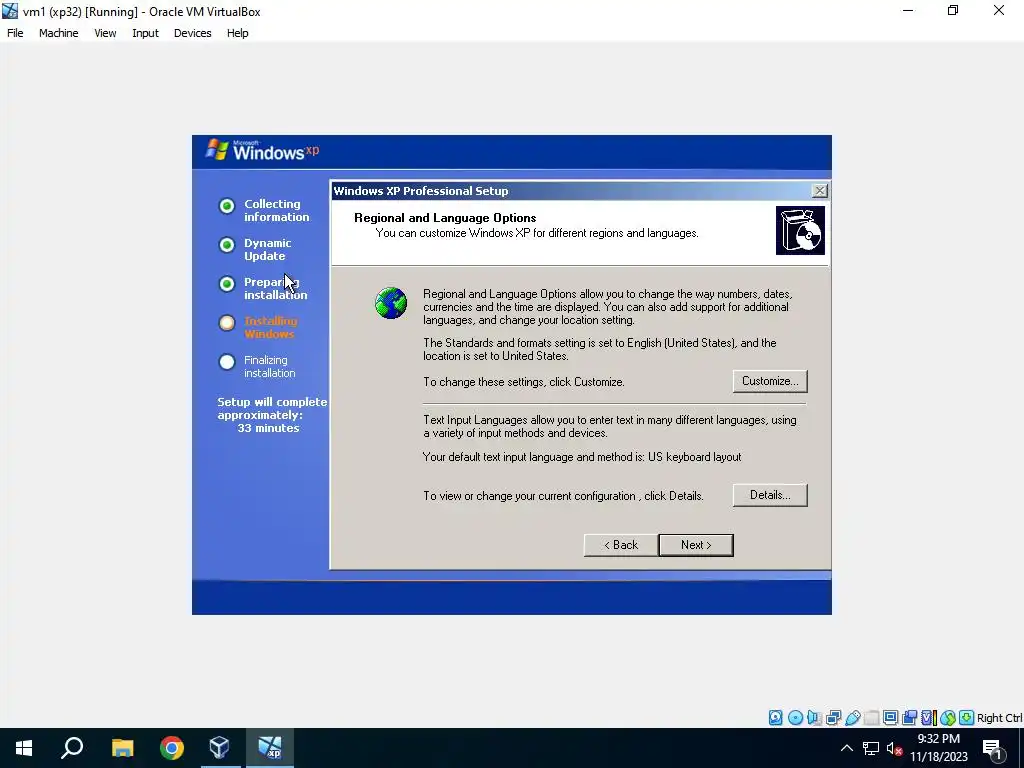Click the mouse integration status icon
Image resolution: width=1024 pixels, height=768 pixels.
coord(948,718)
